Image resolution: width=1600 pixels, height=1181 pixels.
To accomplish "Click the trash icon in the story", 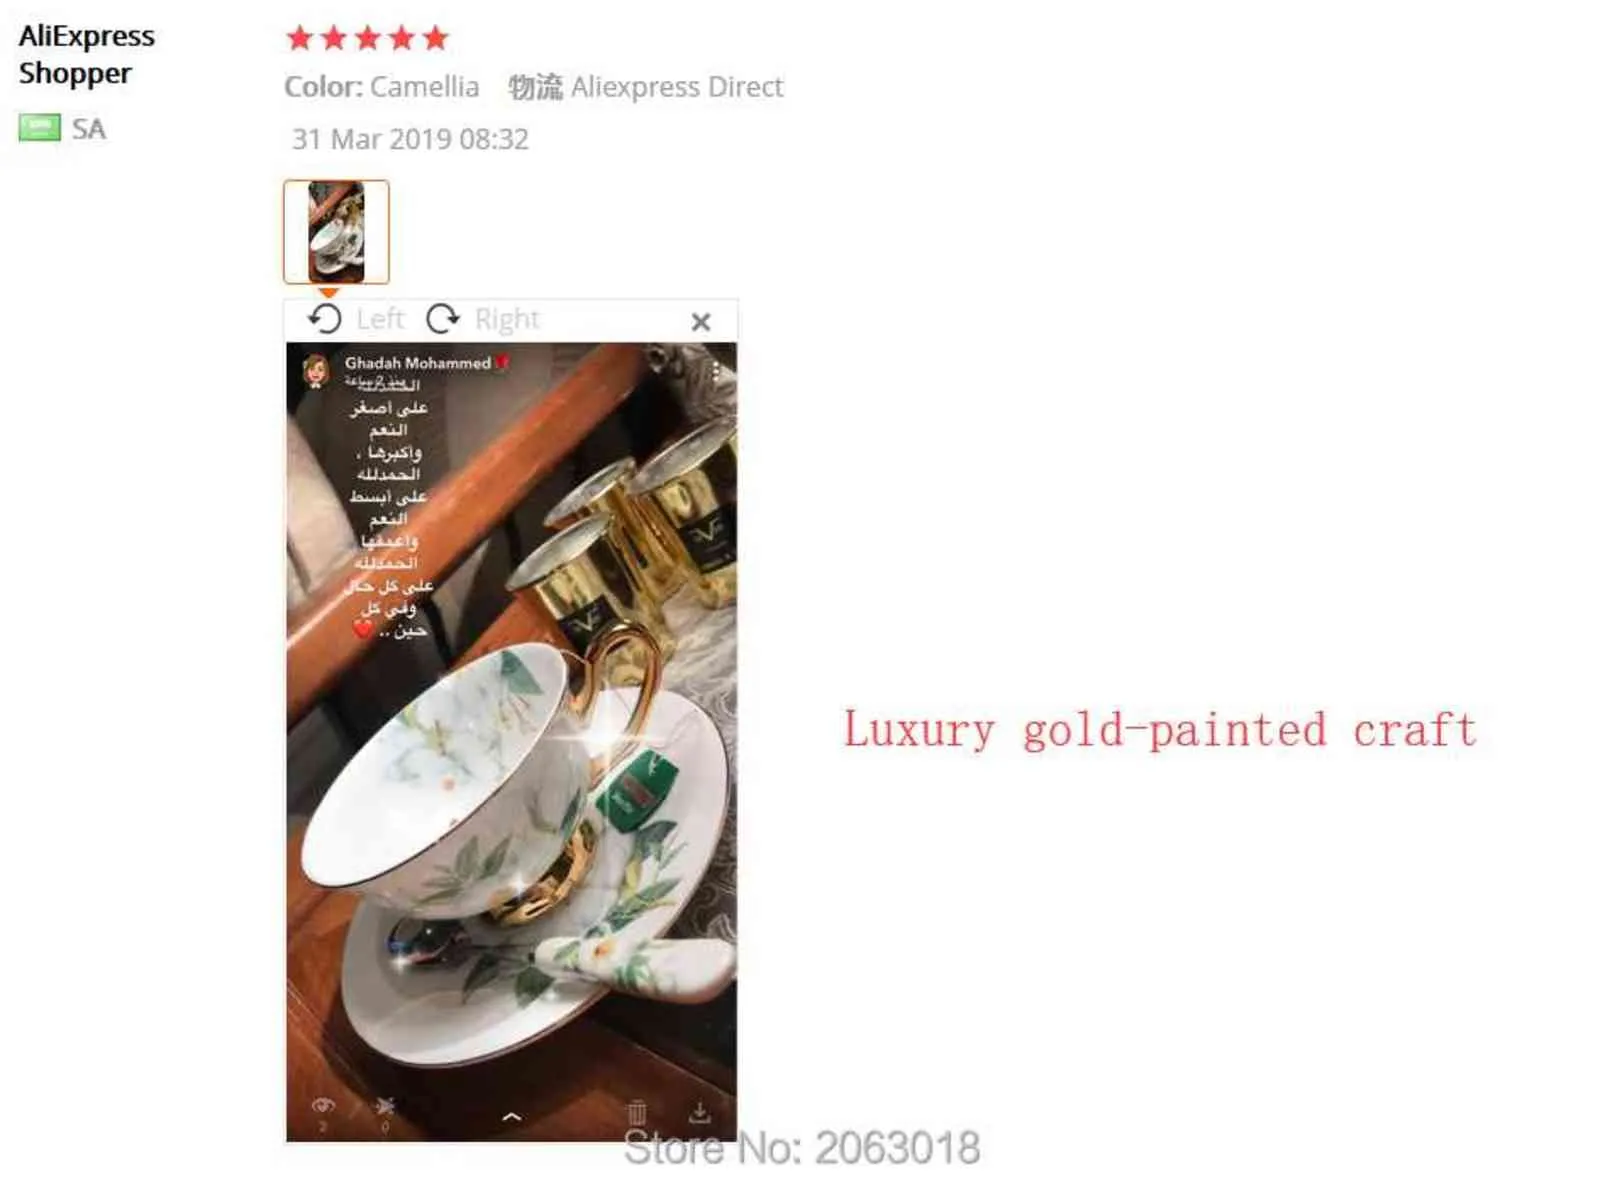I will tap(637, 1113).
